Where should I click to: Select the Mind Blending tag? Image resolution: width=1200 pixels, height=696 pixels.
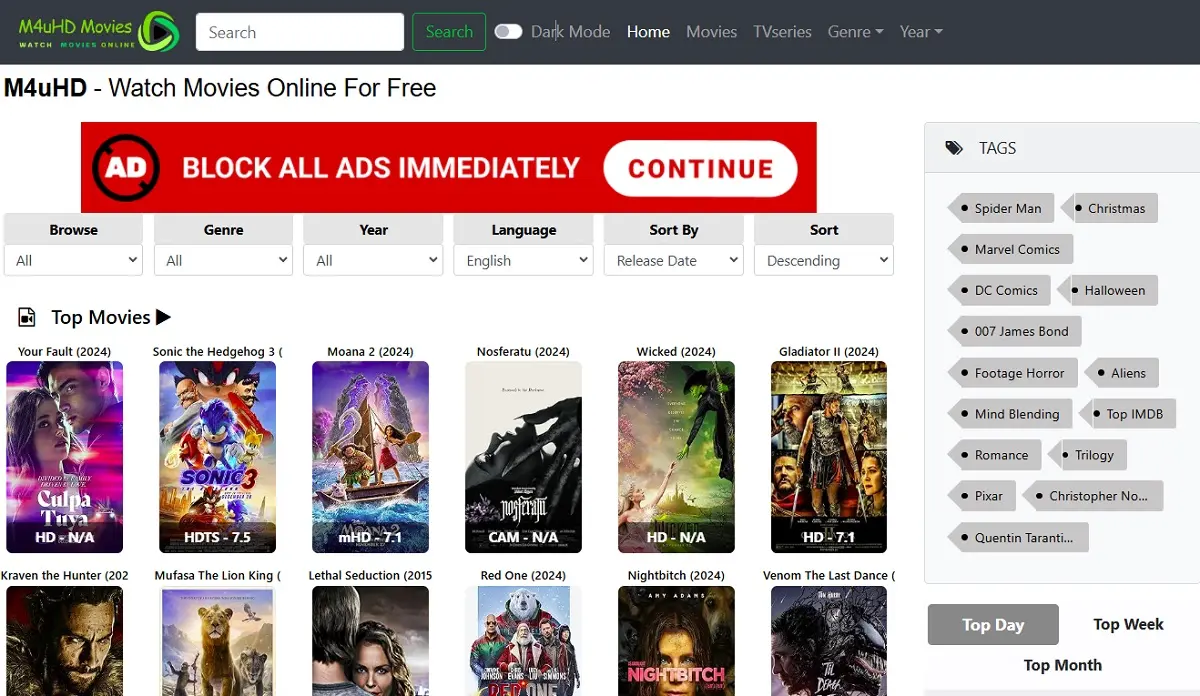tap(1010, 414)
